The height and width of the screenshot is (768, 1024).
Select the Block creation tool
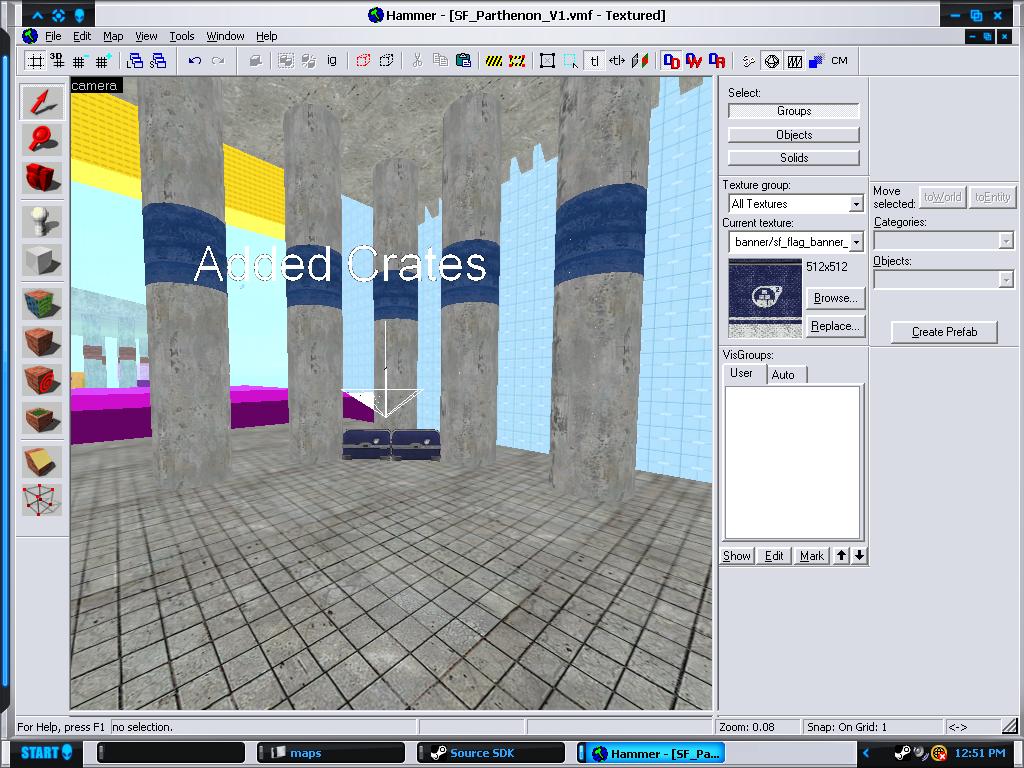tap(42, 261)
